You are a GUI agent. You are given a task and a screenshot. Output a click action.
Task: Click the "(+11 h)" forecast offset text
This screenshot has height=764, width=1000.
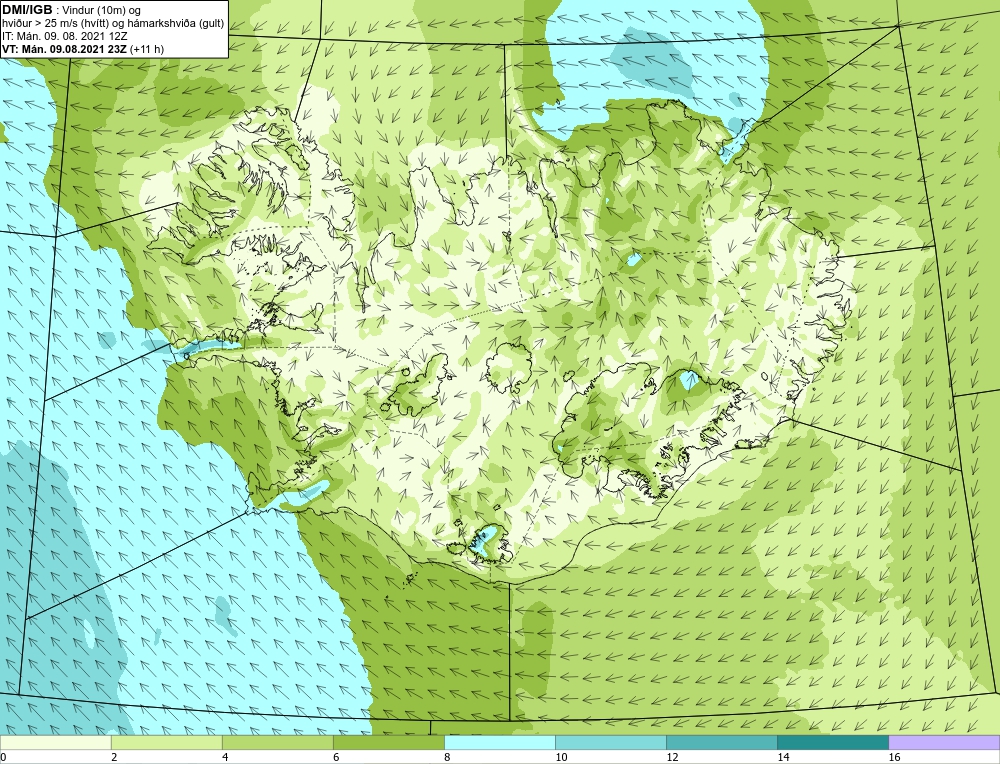(147, 49)
